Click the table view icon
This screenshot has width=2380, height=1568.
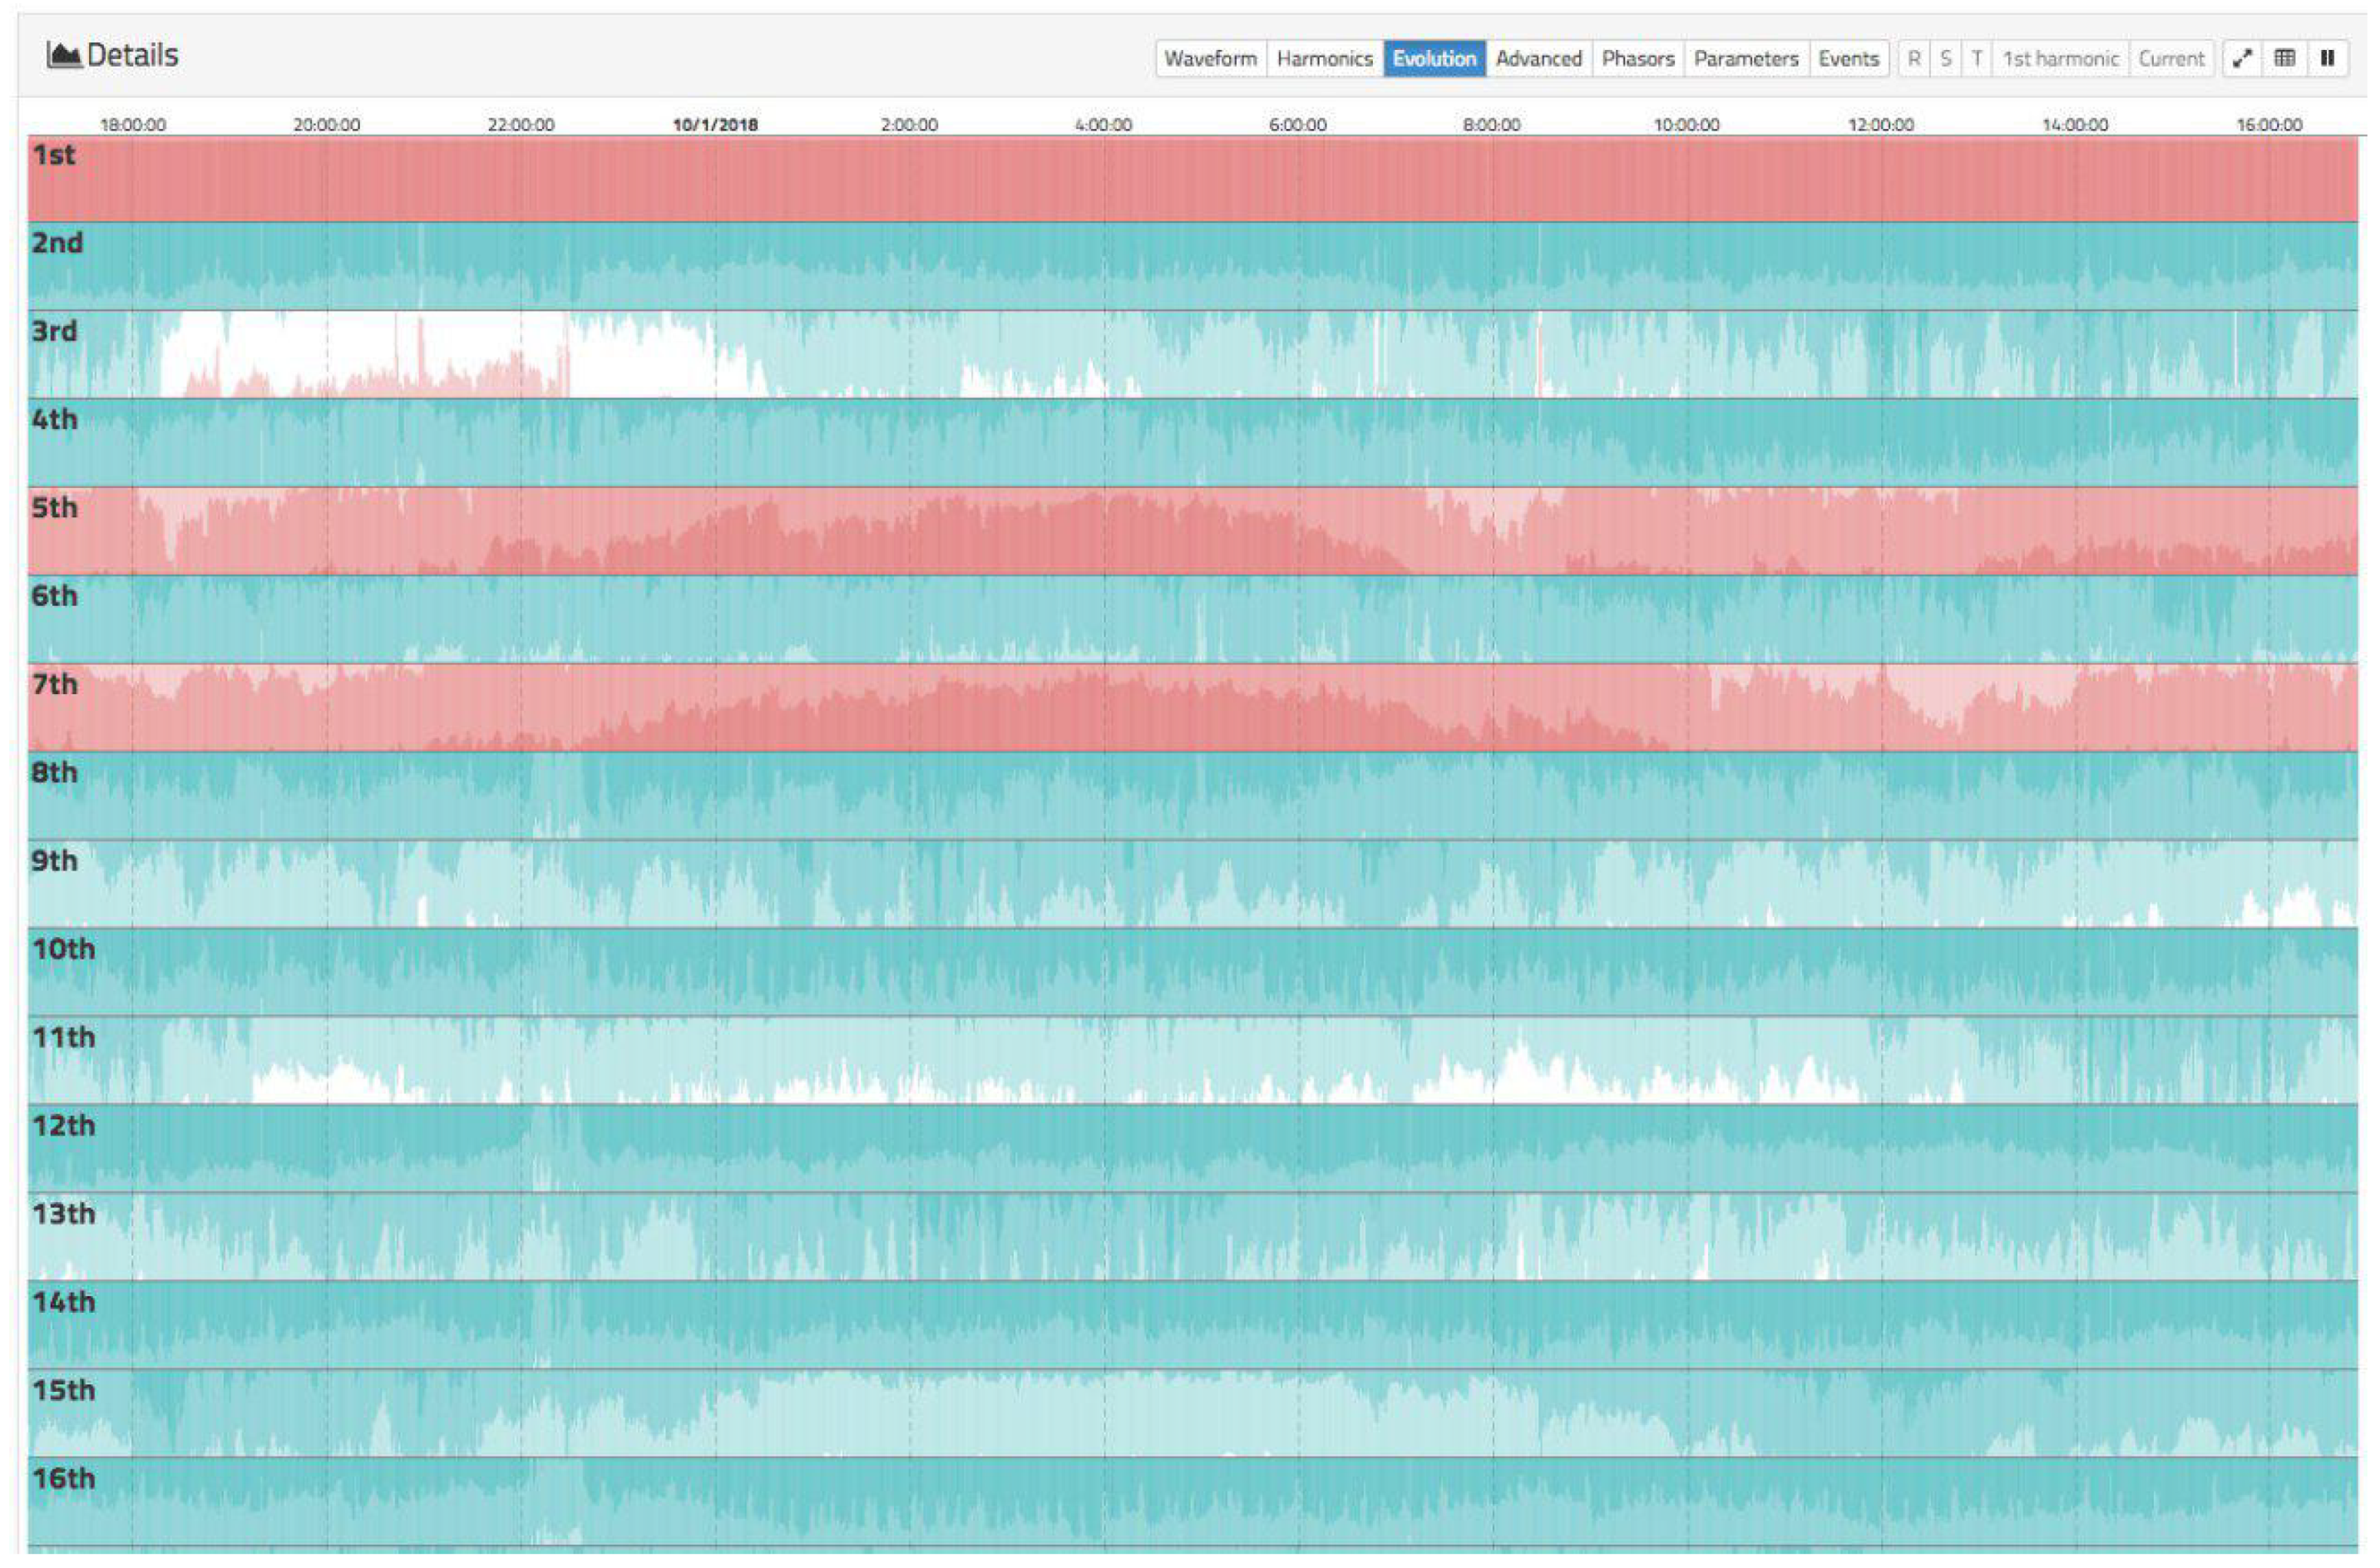coord(2285,58)
